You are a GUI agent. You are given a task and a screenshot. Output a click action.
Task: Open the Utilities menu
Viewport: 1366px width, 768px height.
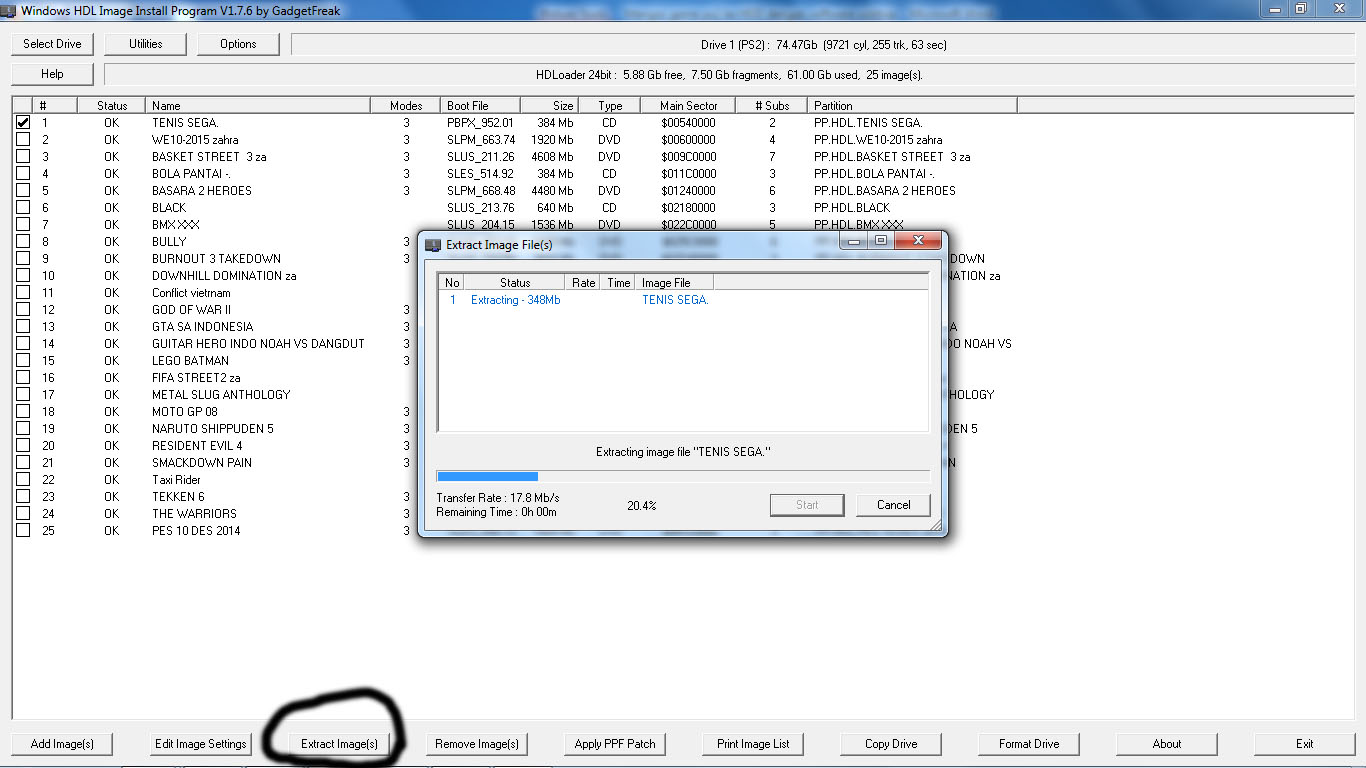pyautogui.click(x=144, y=43)
